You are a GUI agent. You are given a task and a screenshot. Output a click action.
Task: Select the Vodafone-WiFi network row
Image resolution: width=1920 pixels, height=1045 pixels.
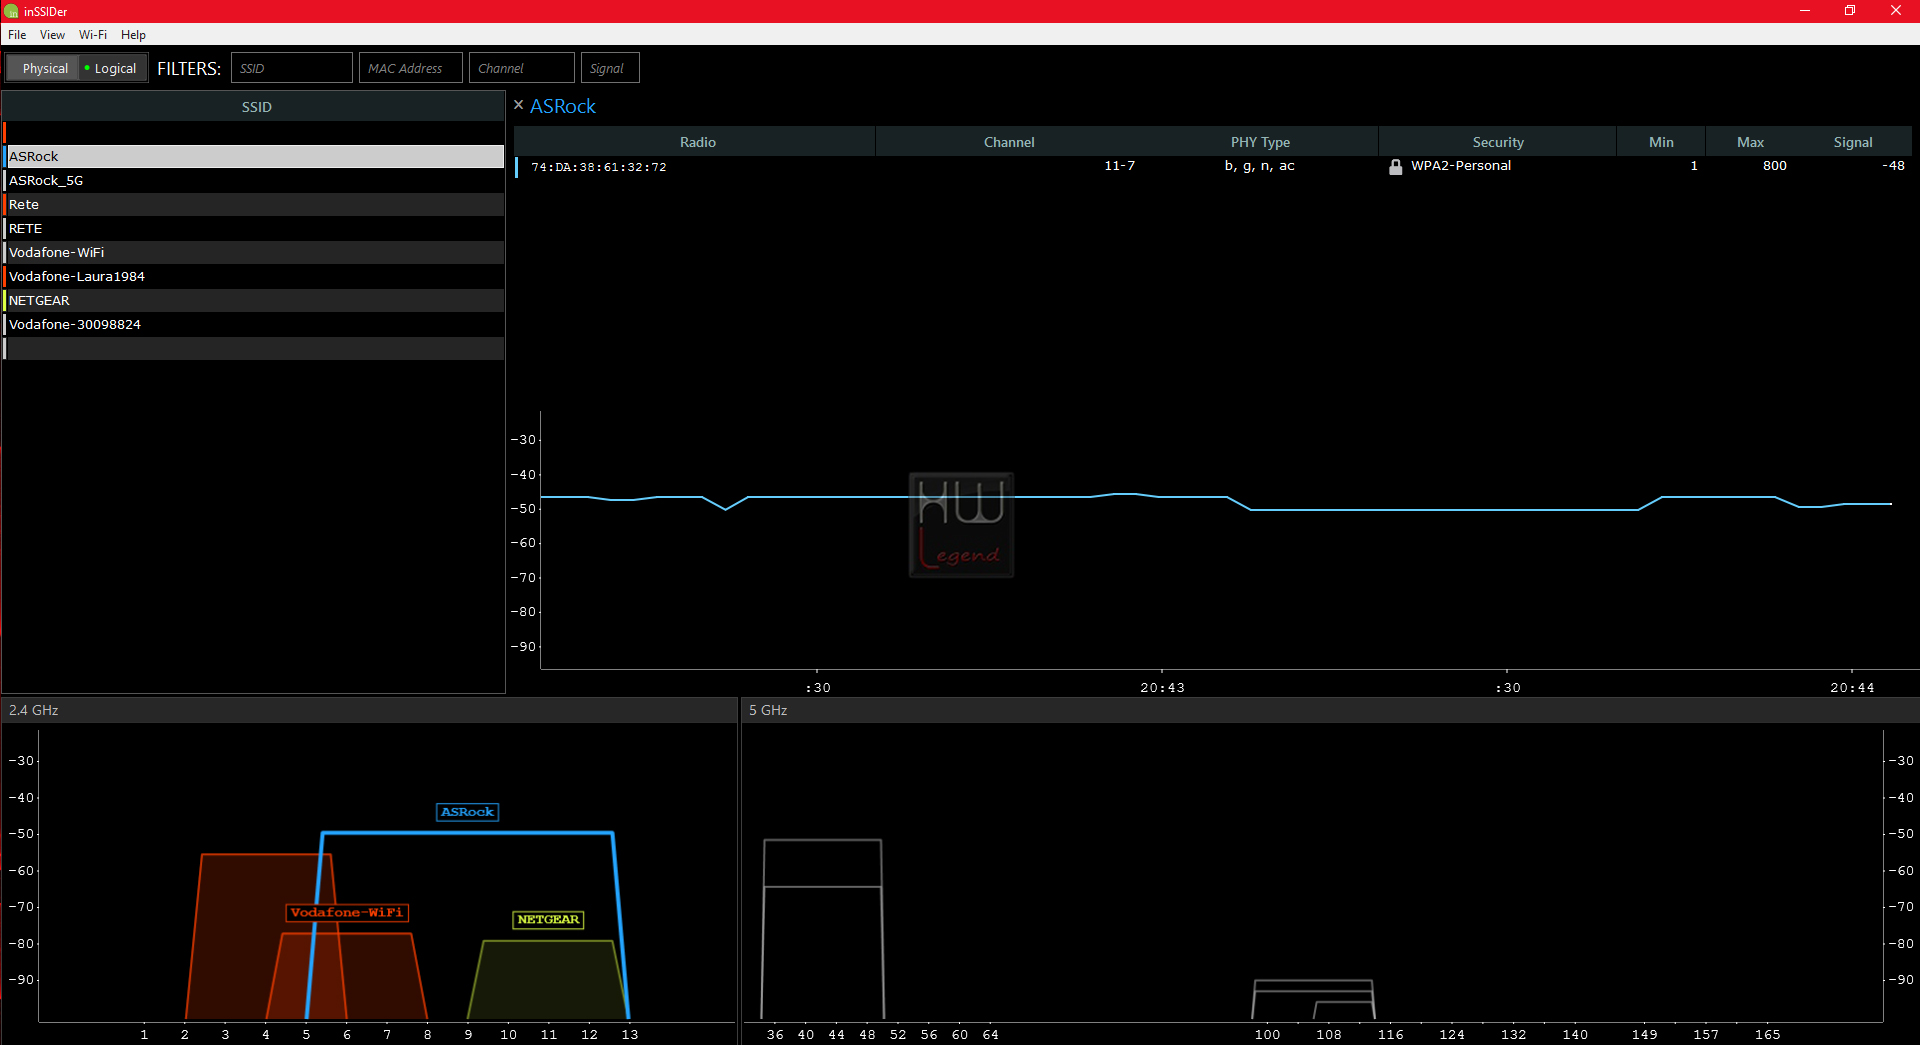click(x=254, y=252)
